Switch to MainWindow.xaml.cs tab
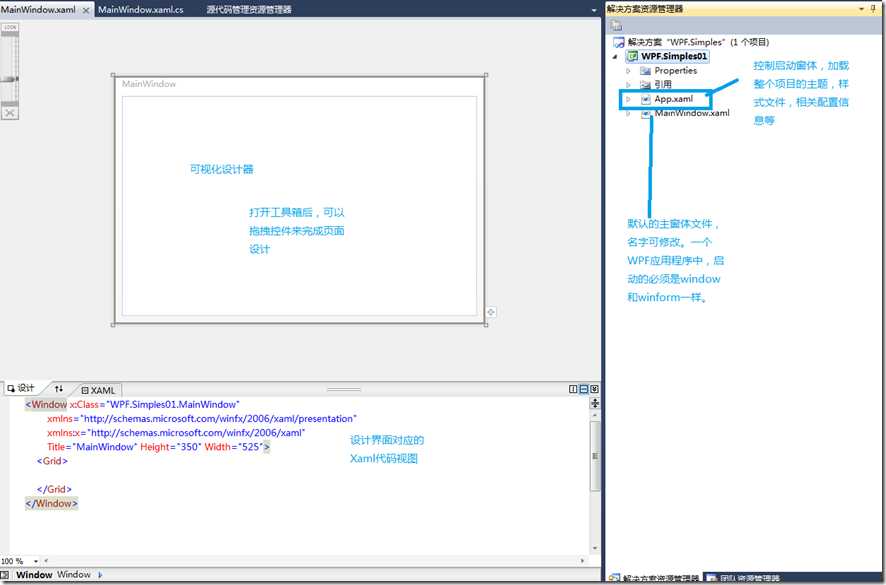This screenshot has height=585, width=886. coord(141,10)
